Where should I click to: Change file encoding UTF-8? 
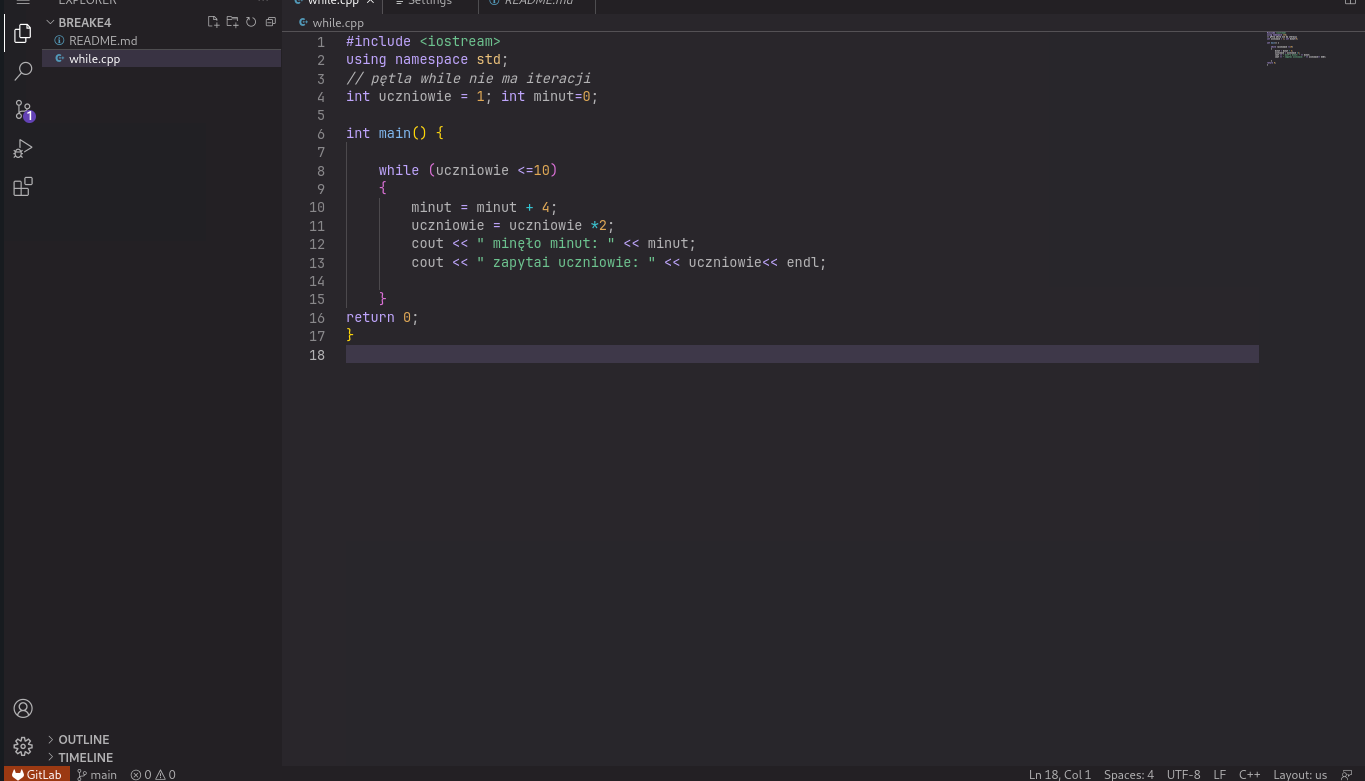click(x=1183, y=774)
